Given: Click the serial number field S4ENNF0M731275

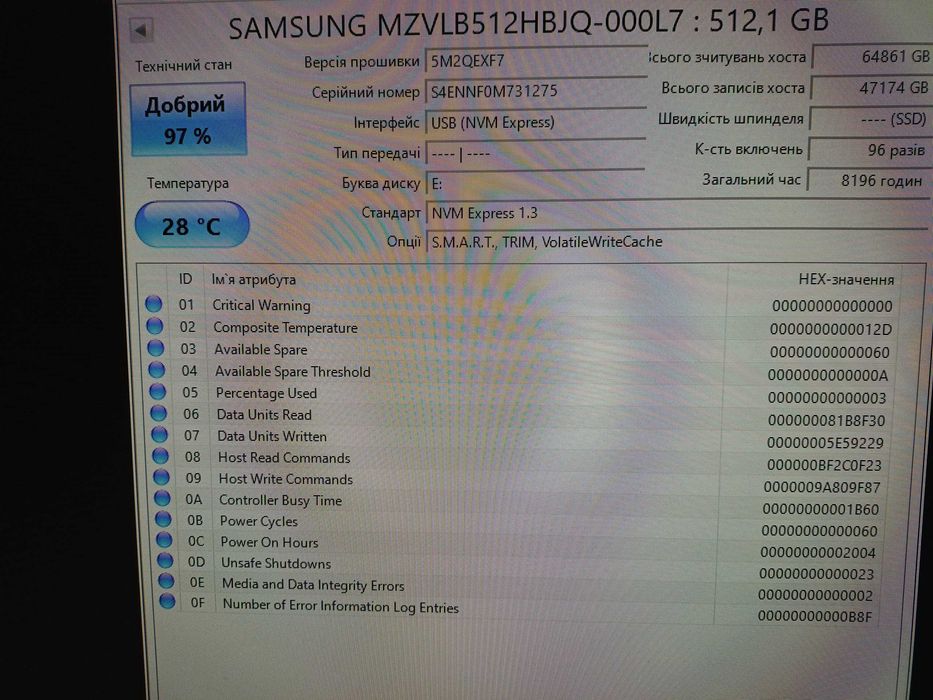Looking at the screenshot, I should pos(535,92).
